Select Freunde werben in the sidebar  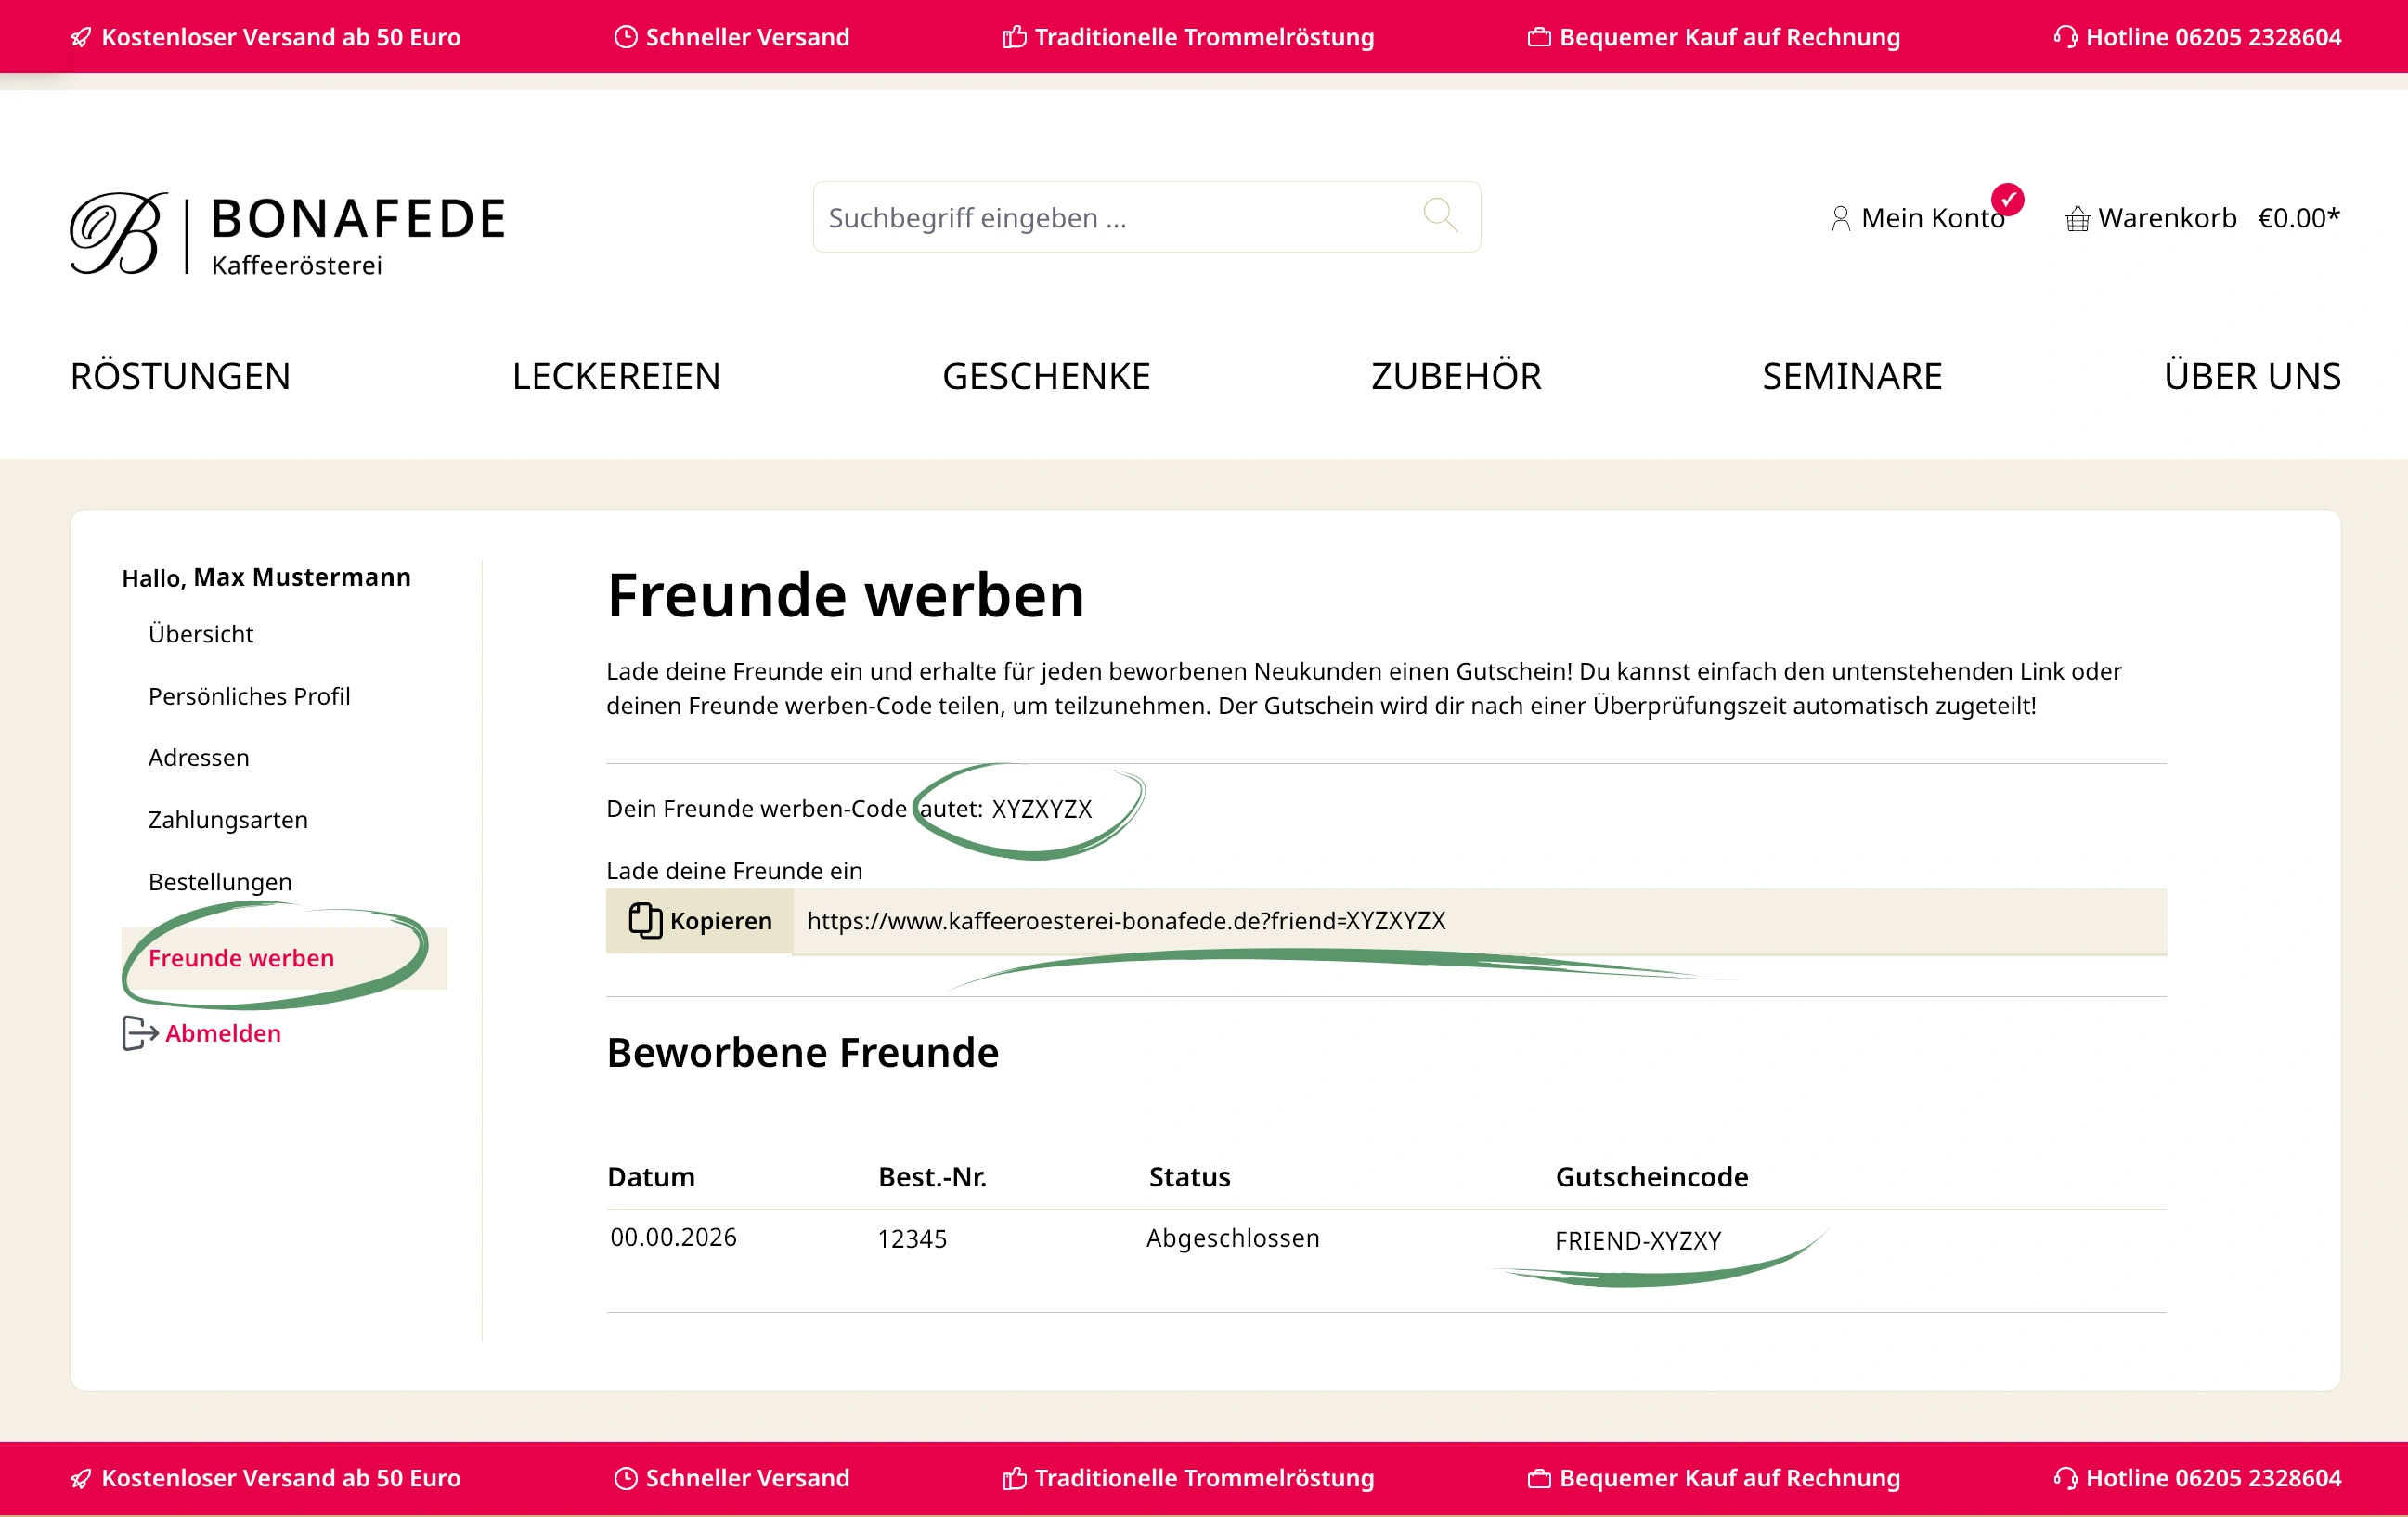pyautogui.click(x=241, y=958)
